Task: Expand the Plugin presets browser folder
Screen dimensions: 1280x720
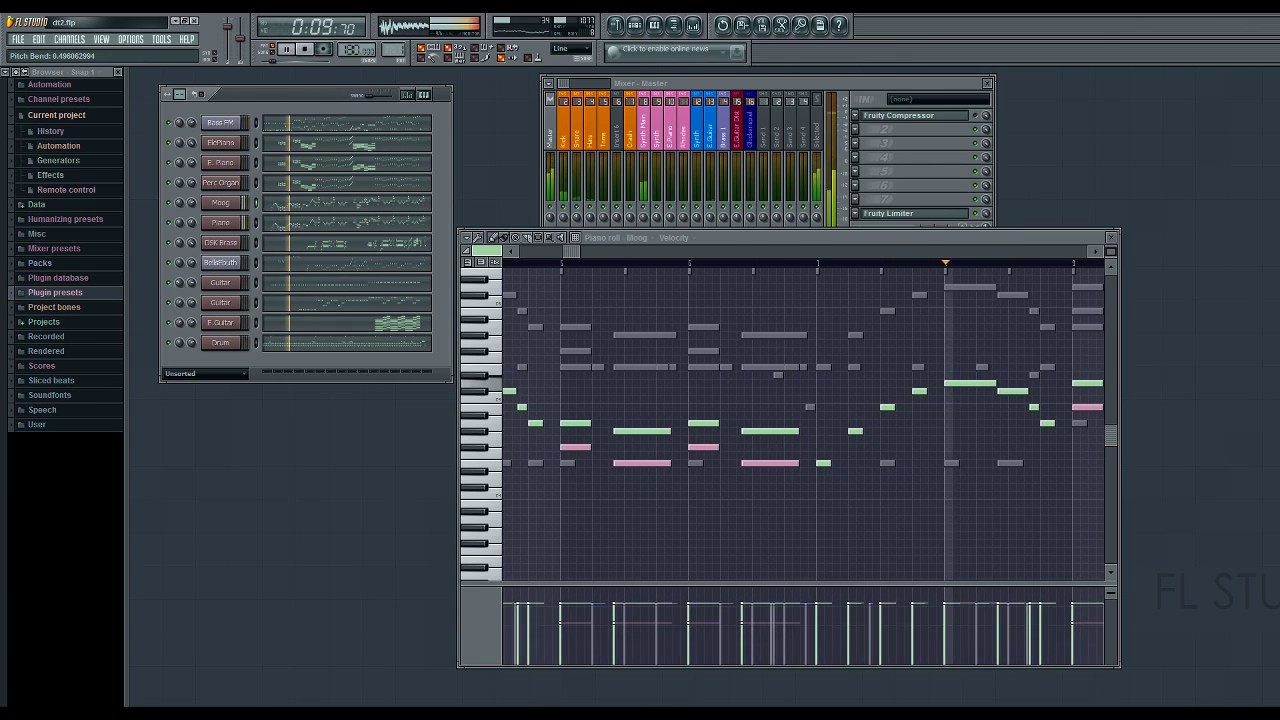Action: pyautogui.click(x=55, y=293)
